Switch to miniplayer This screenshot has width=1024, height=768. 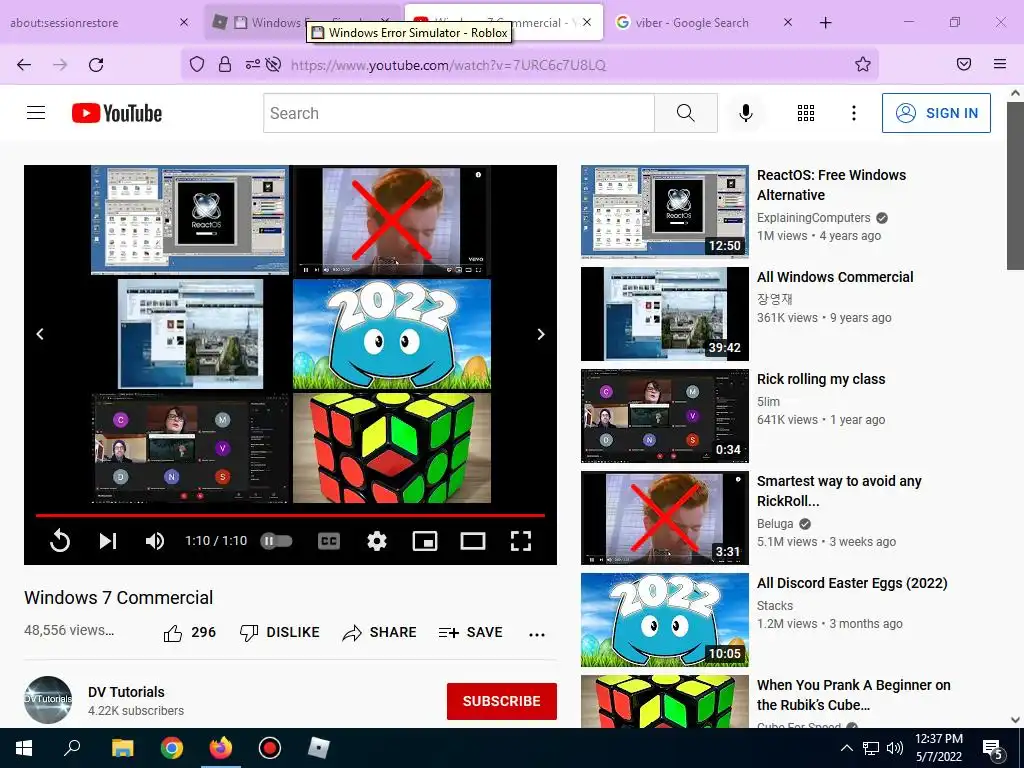424,541
